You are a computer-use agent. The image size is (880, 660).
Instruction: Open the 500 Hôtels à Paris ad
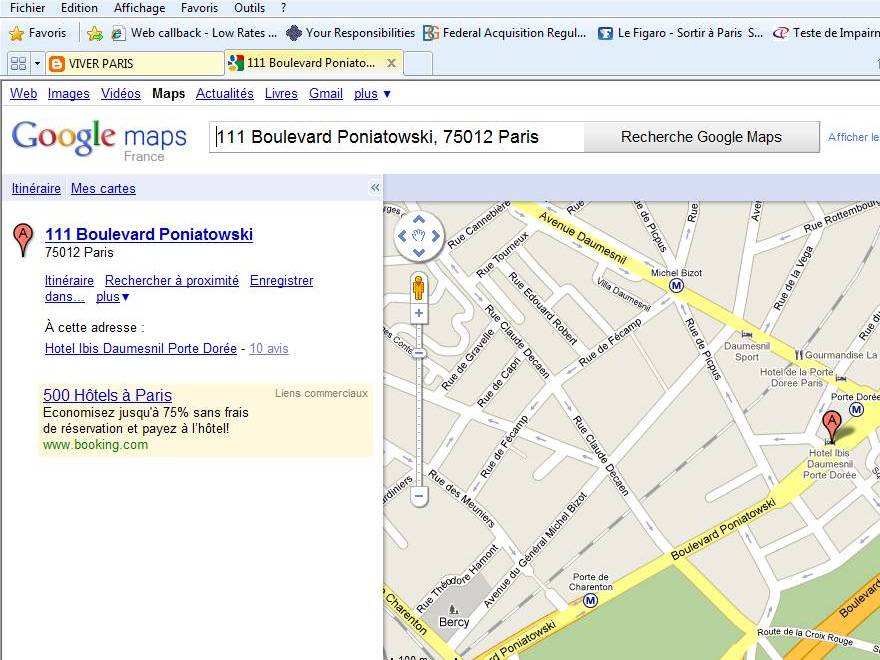click(107, 395)
